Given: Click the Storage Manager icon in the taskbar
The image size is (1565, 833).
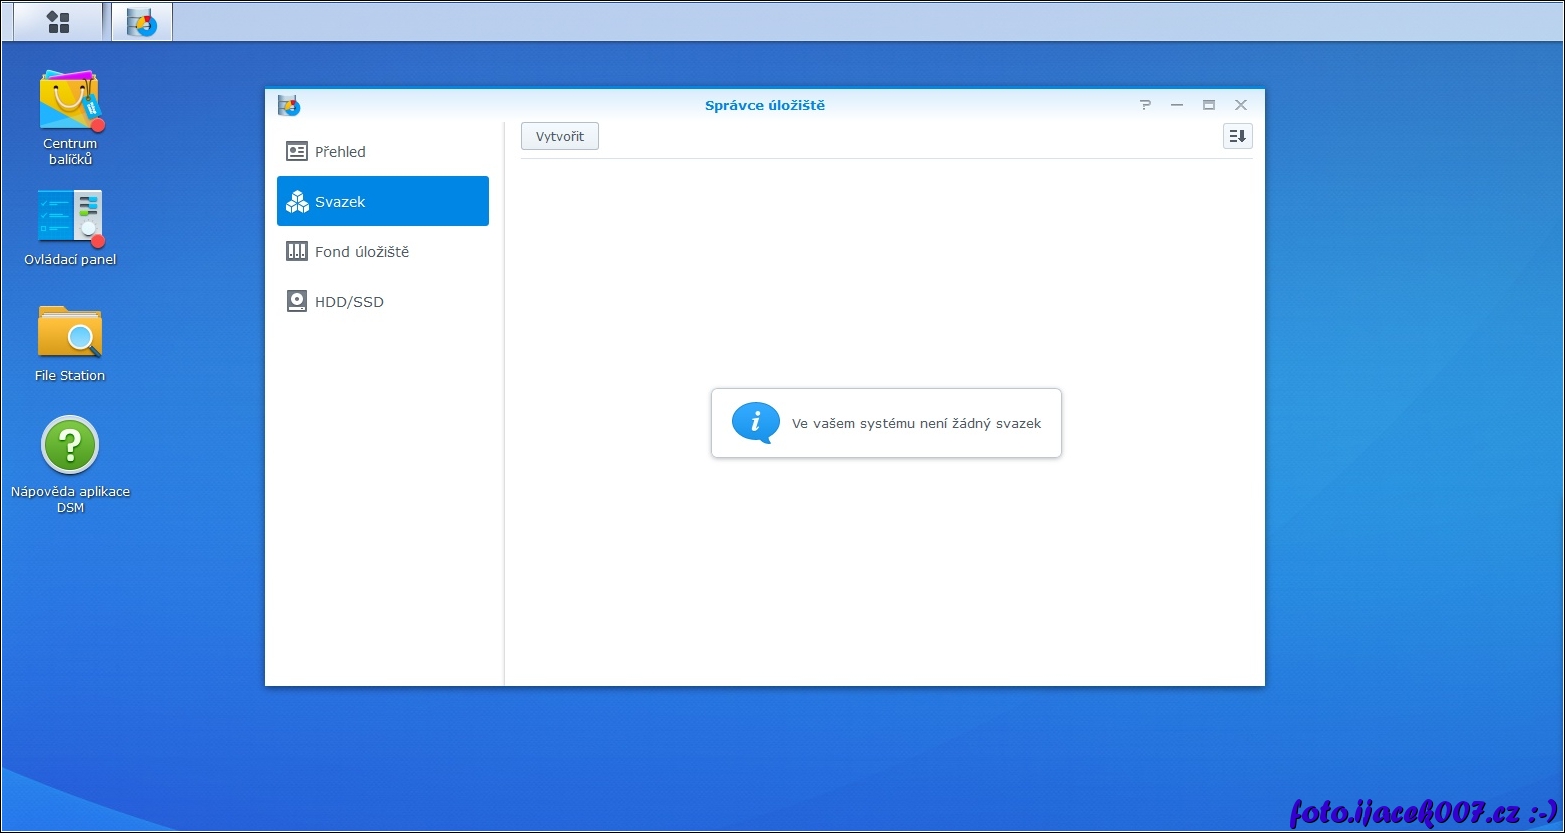Looking at the screenshot, I should click(x=142, y=22).
